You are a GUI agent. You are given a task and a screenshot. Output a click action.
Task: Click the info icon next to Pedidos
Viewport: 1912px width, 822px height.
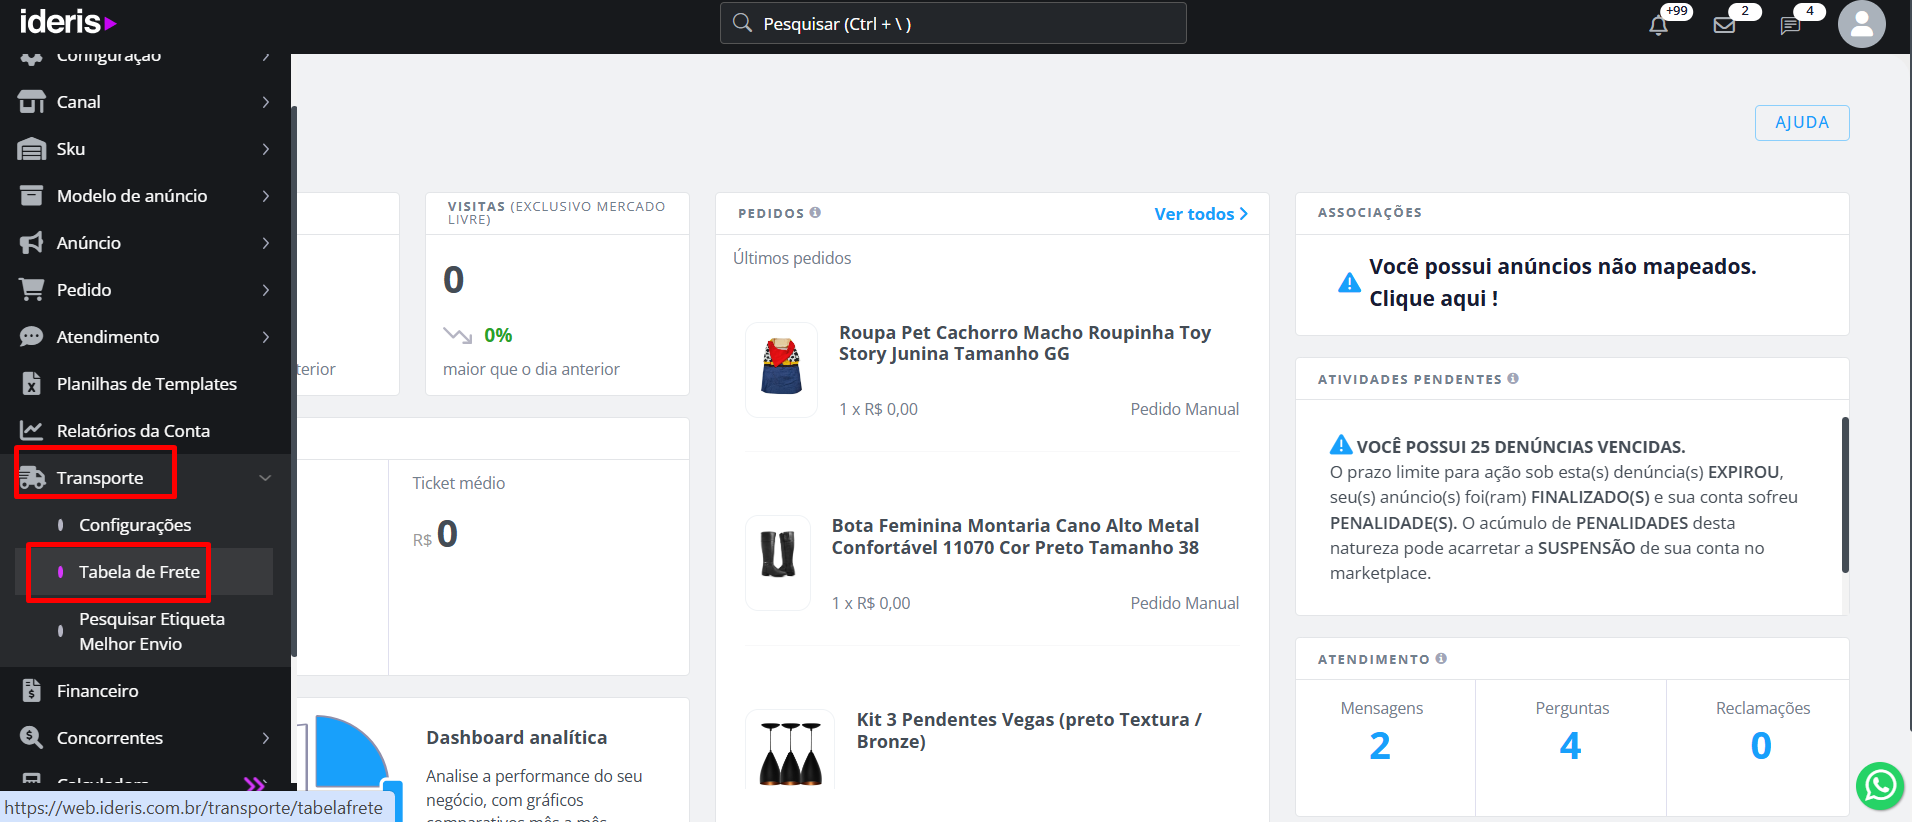point(815,212)
